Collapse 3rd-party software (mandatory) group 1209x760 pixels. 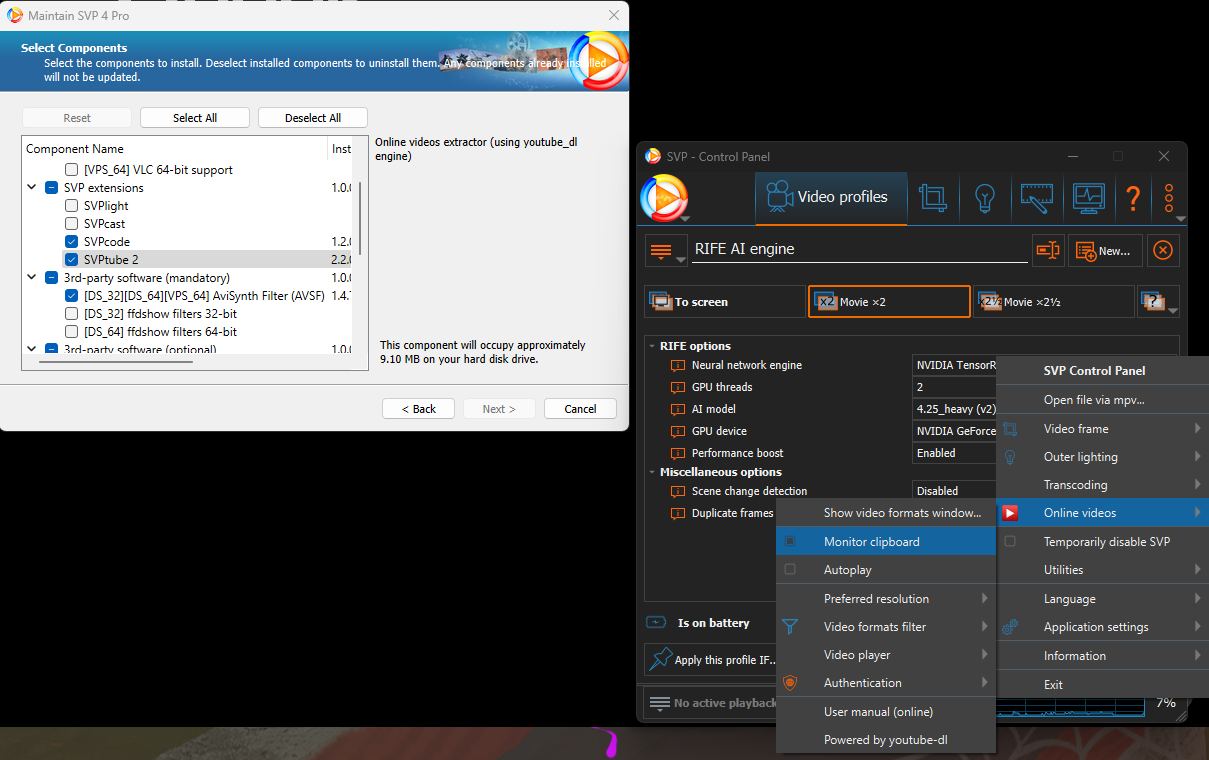coord(32,278)
